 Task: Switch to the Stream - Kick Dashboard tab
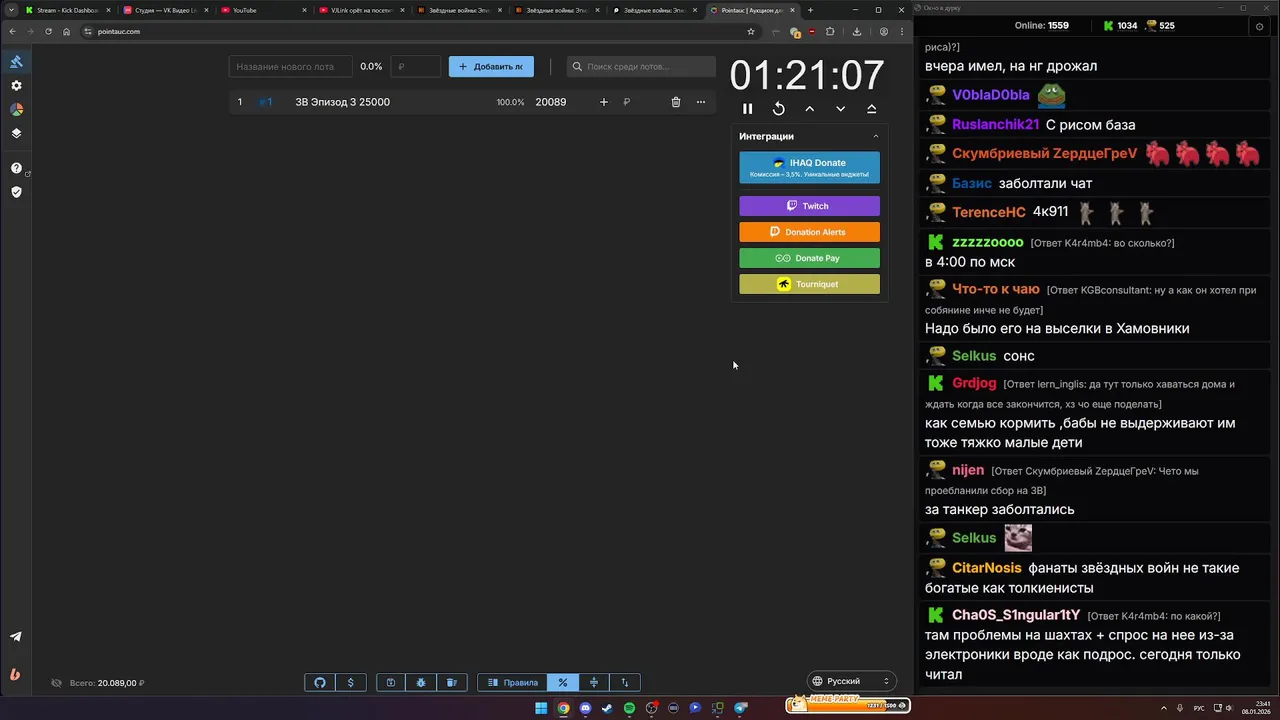(x=66, y=10)
